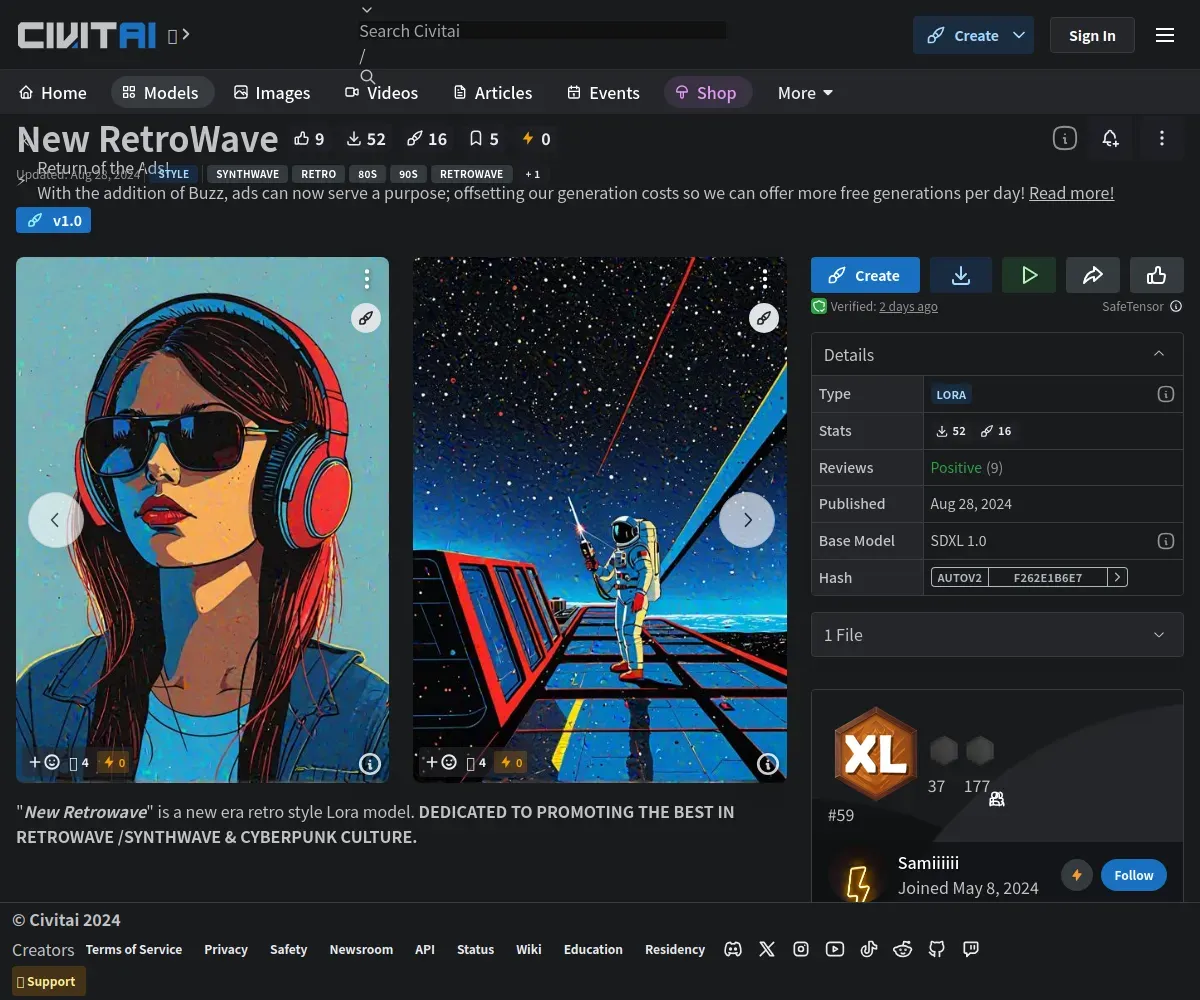Screen dimensions: 1200x1000
Task: Click info icon on astronaut image
Action: 768,764
